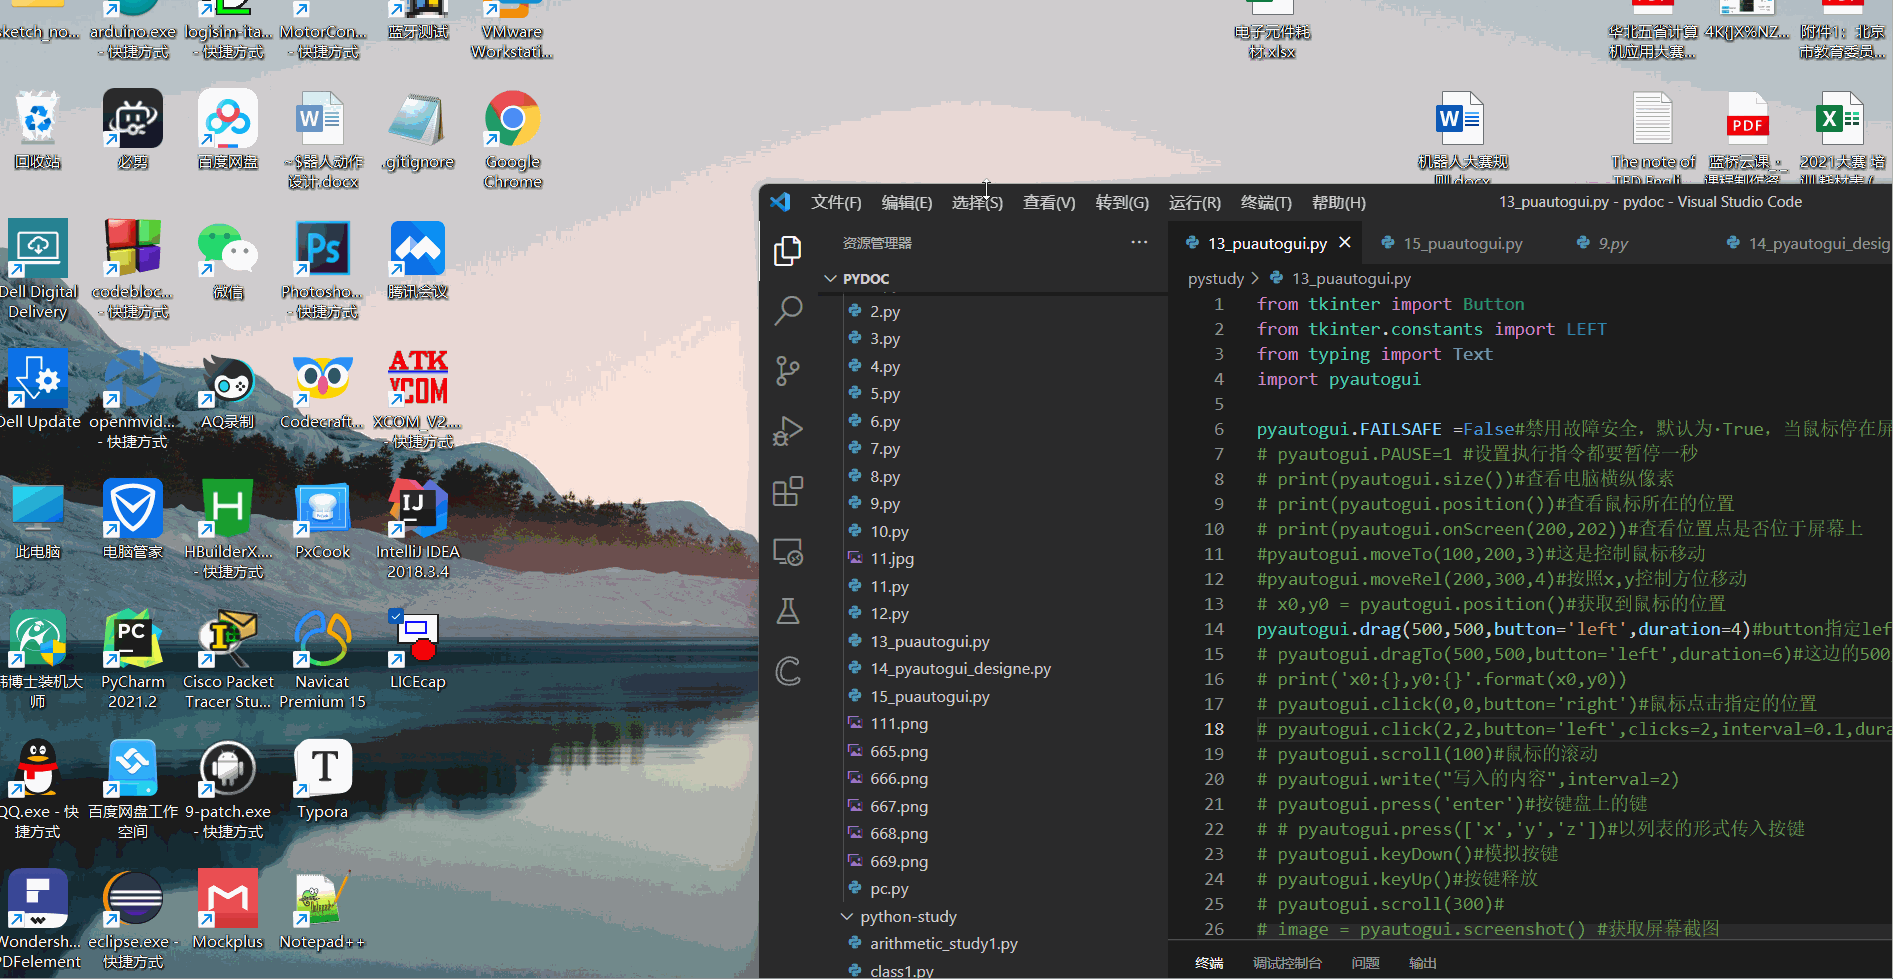Place cursor on 'import pyautogui' code line

[x=1339, y=379]
